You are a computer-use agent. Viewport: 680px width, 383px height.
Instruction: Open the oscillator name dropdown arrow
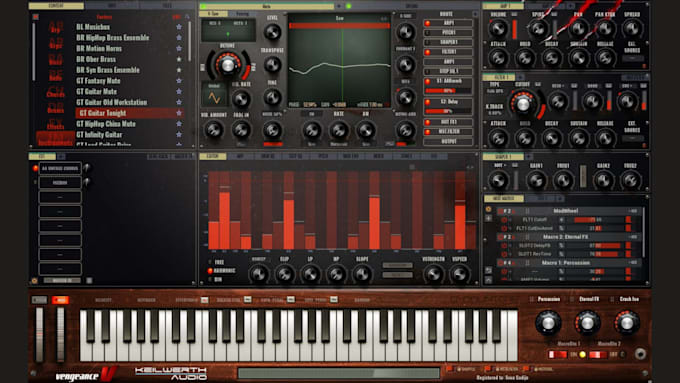(x=339, y=6)
